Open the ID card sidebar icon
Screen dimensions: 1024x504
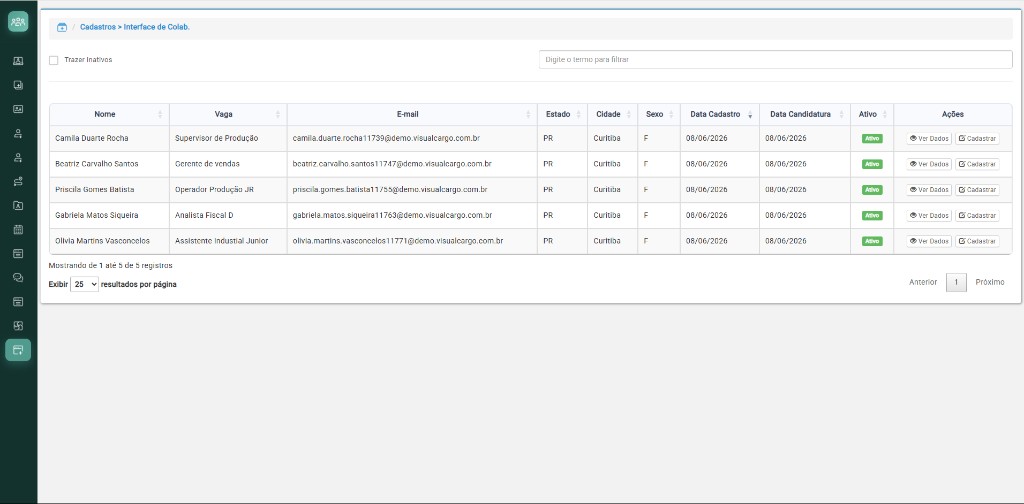click(x=18, y=109)
